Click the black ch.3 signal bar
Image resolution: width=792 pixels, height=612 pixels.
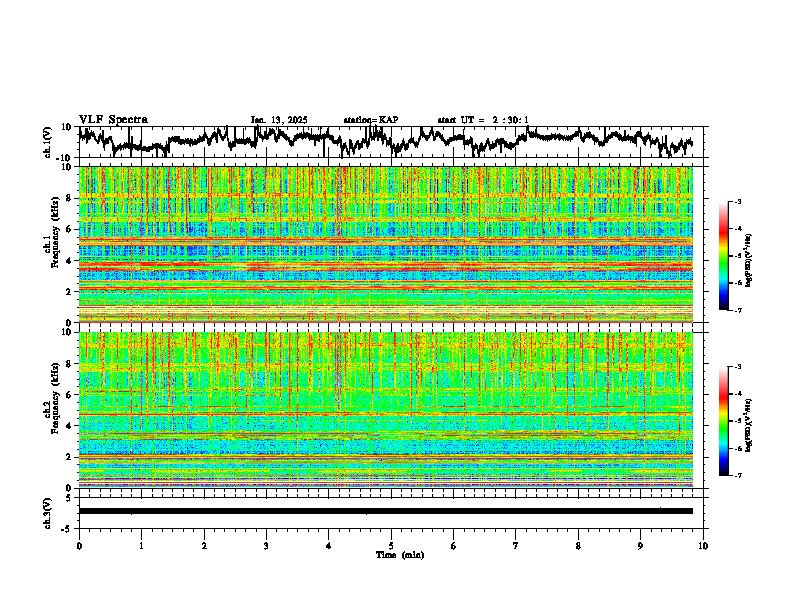click(386, 511)
